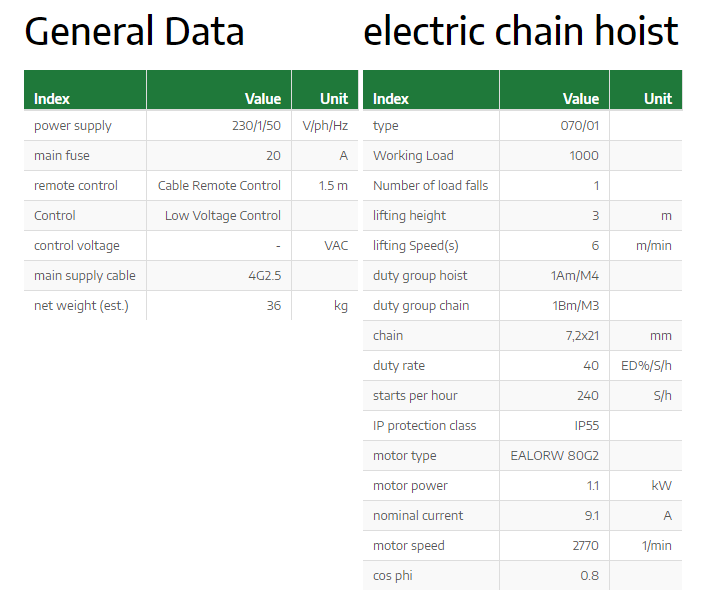Select the motor speed value 2770
704x612 pixels.
tap(585, 546)
